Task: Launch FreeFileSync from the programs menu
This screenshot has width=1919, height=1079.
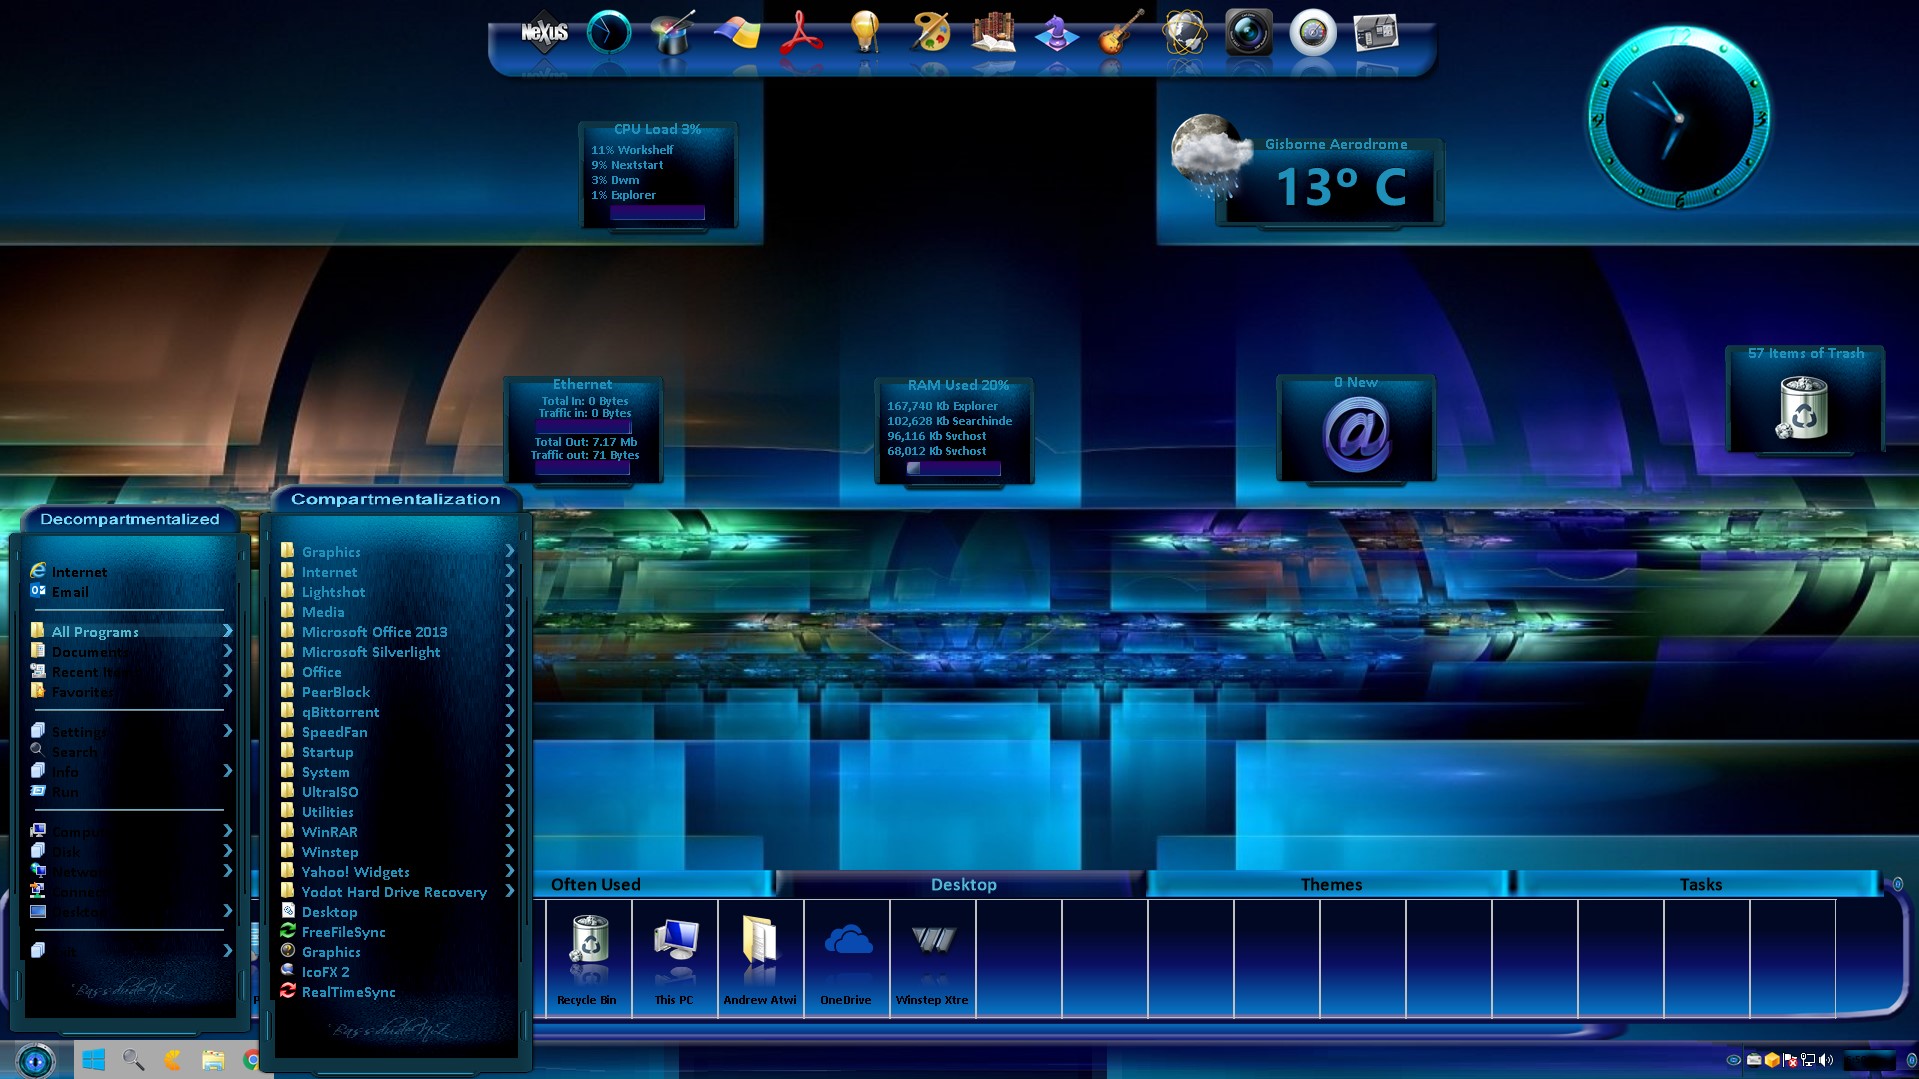Action: click(x=343, y=932)
